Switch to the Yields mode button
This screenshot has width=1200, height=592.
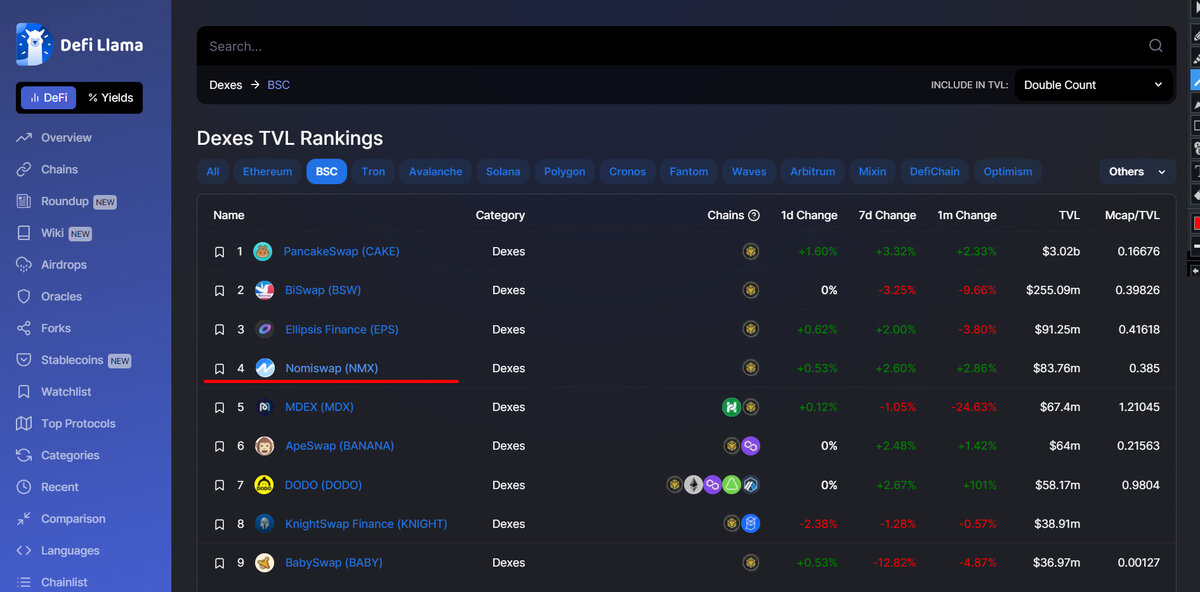point(110,98)
